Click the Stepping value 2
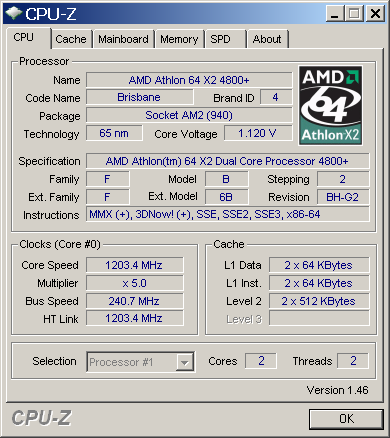This screenshot has width=390, height=438. 343,179
